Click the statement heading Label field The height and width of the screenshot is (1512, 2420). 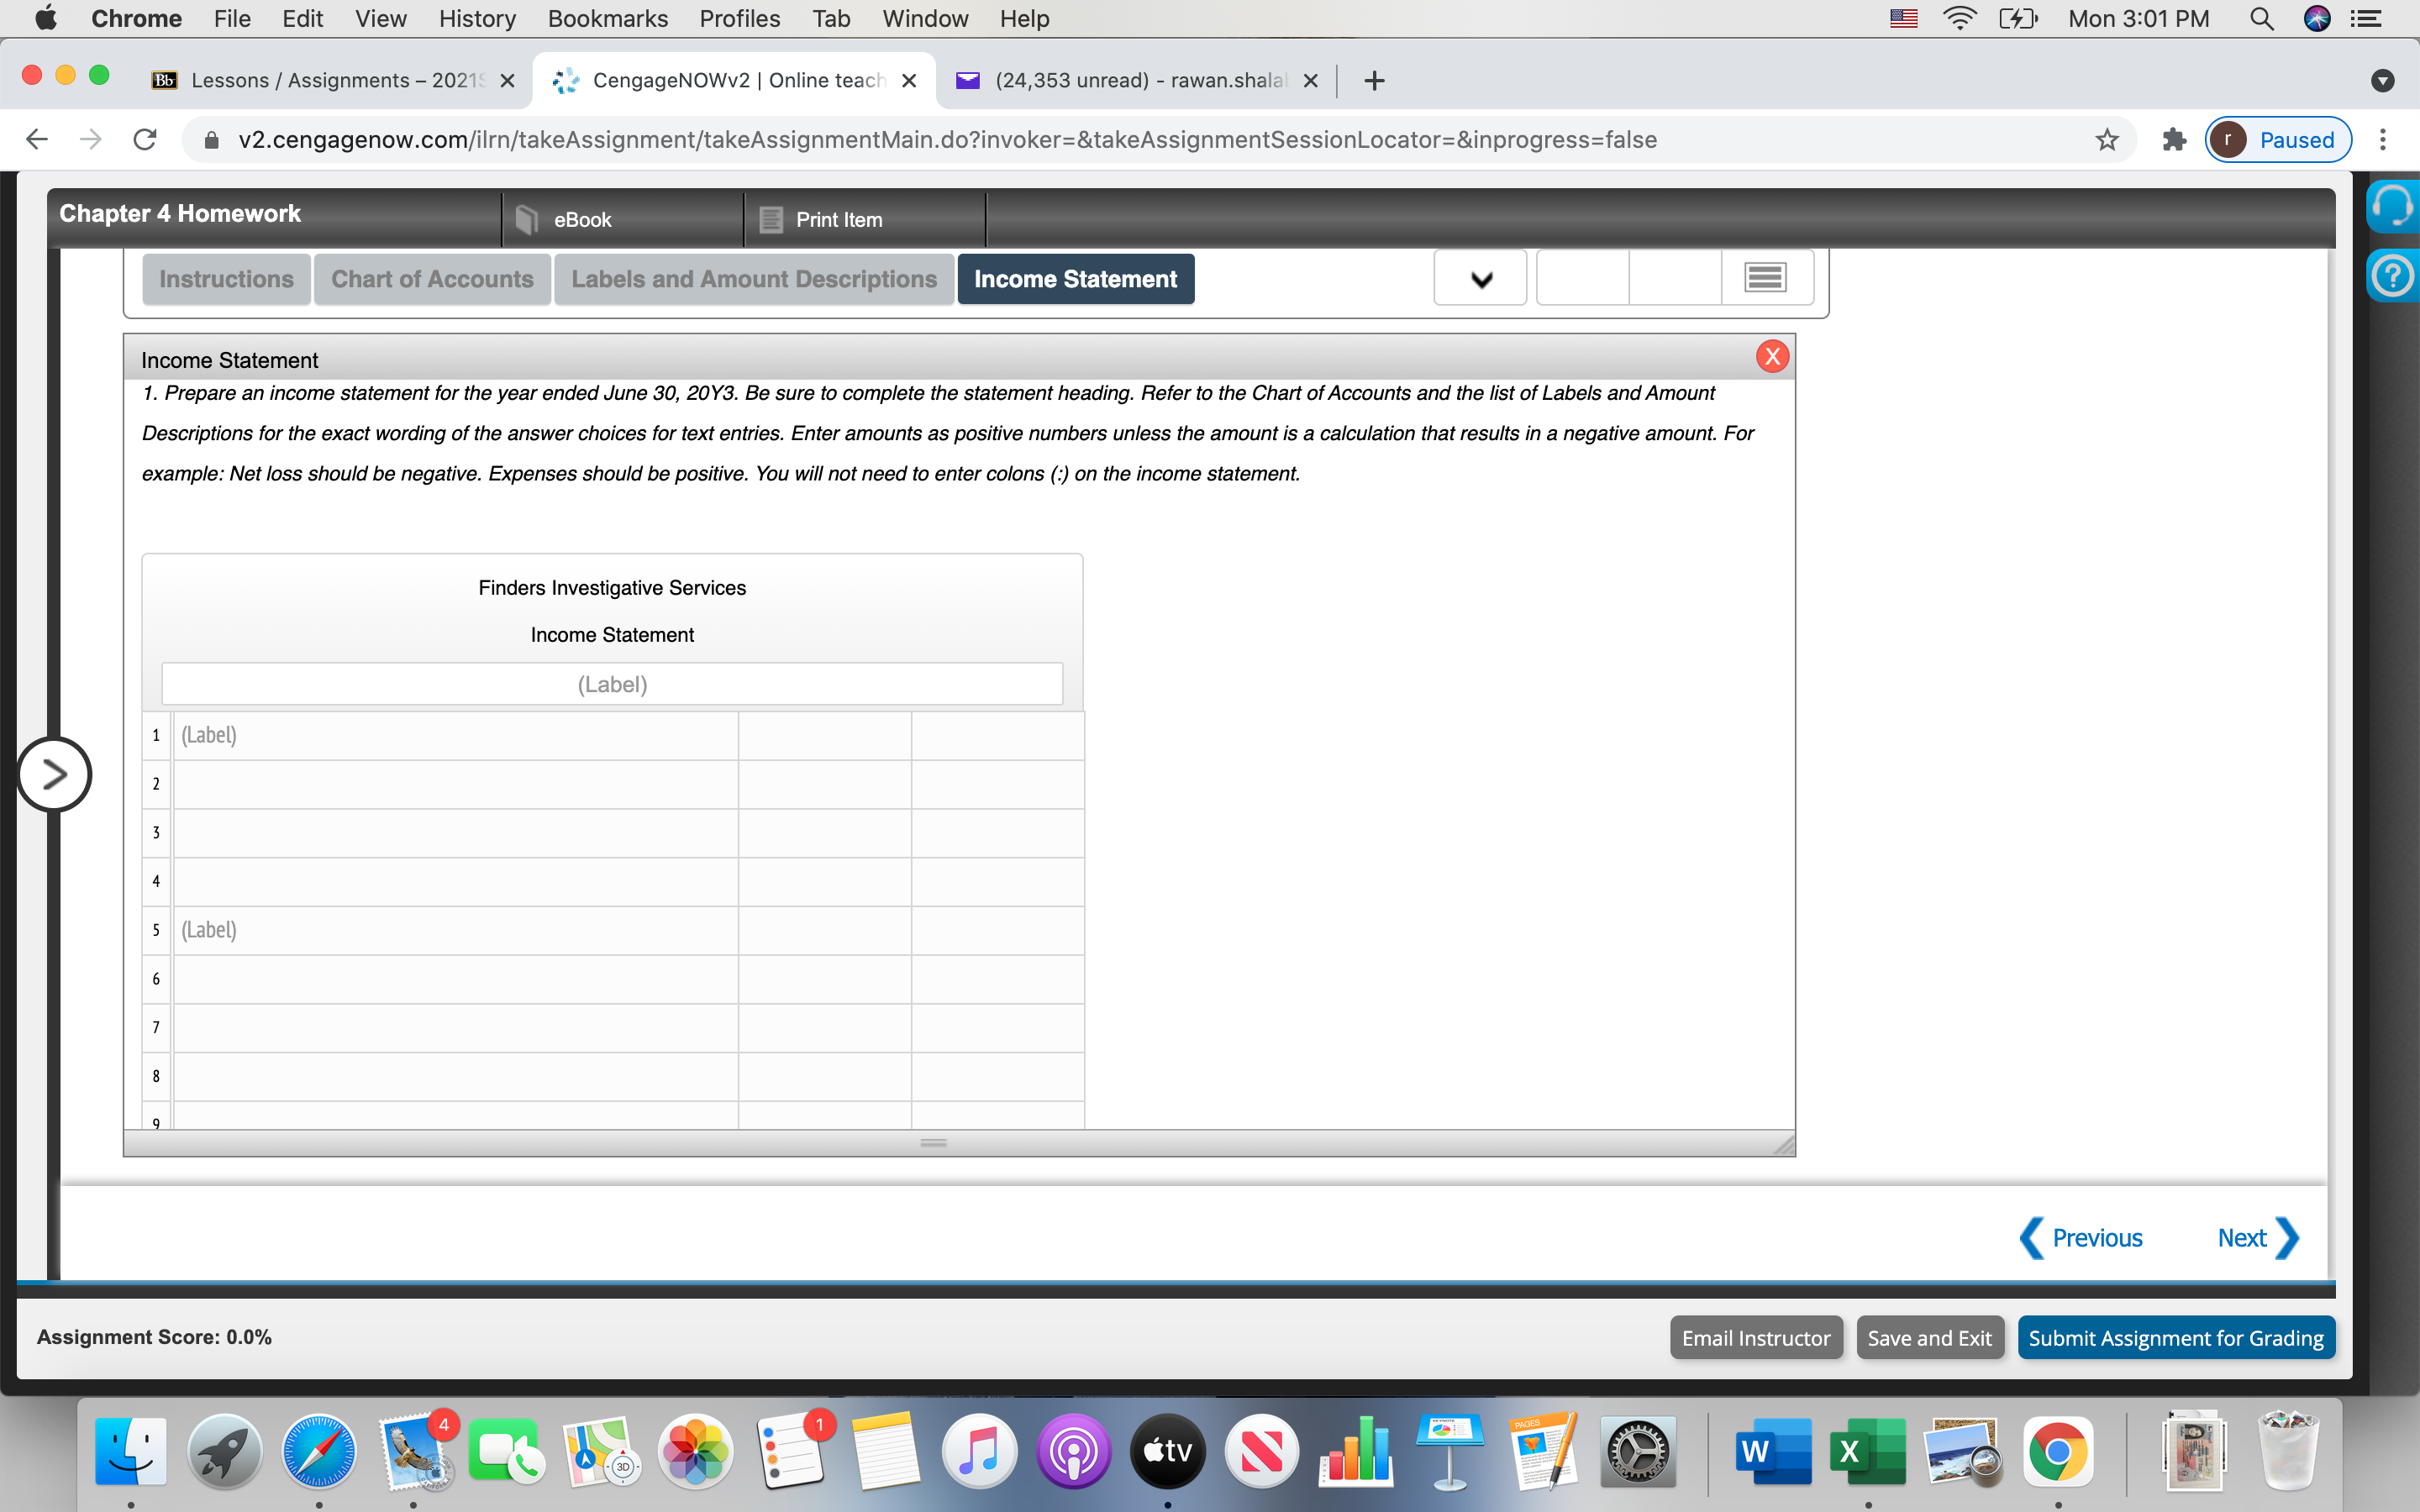[612, 684]
